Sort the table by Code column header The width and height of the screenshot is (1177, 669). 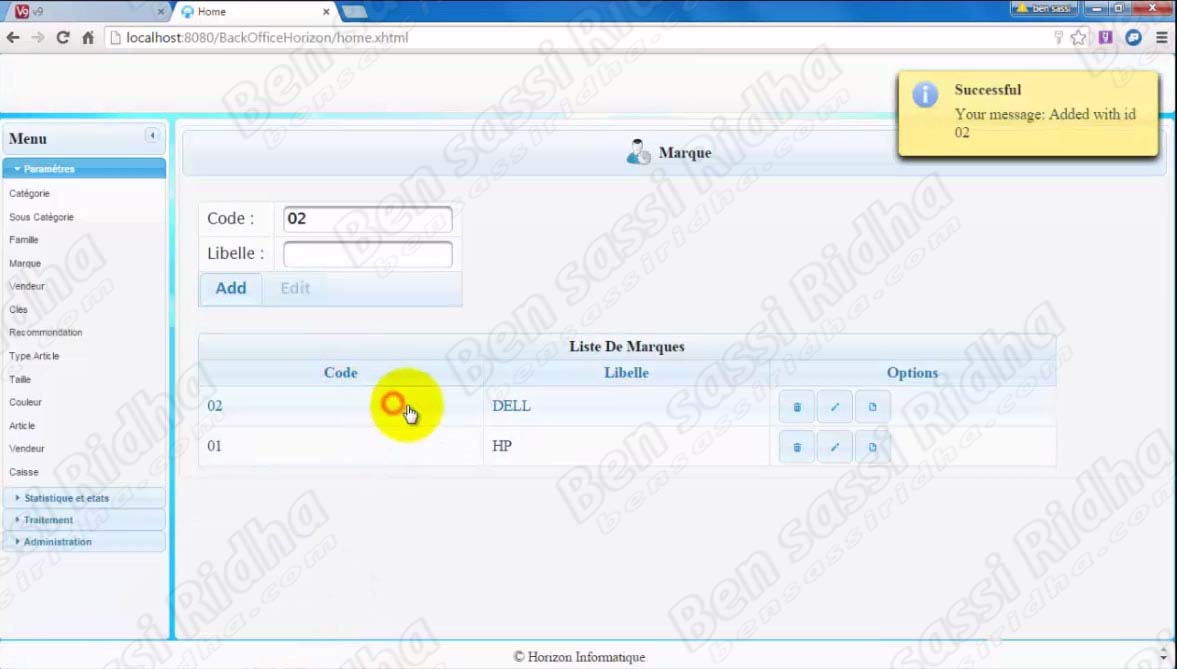340,373
